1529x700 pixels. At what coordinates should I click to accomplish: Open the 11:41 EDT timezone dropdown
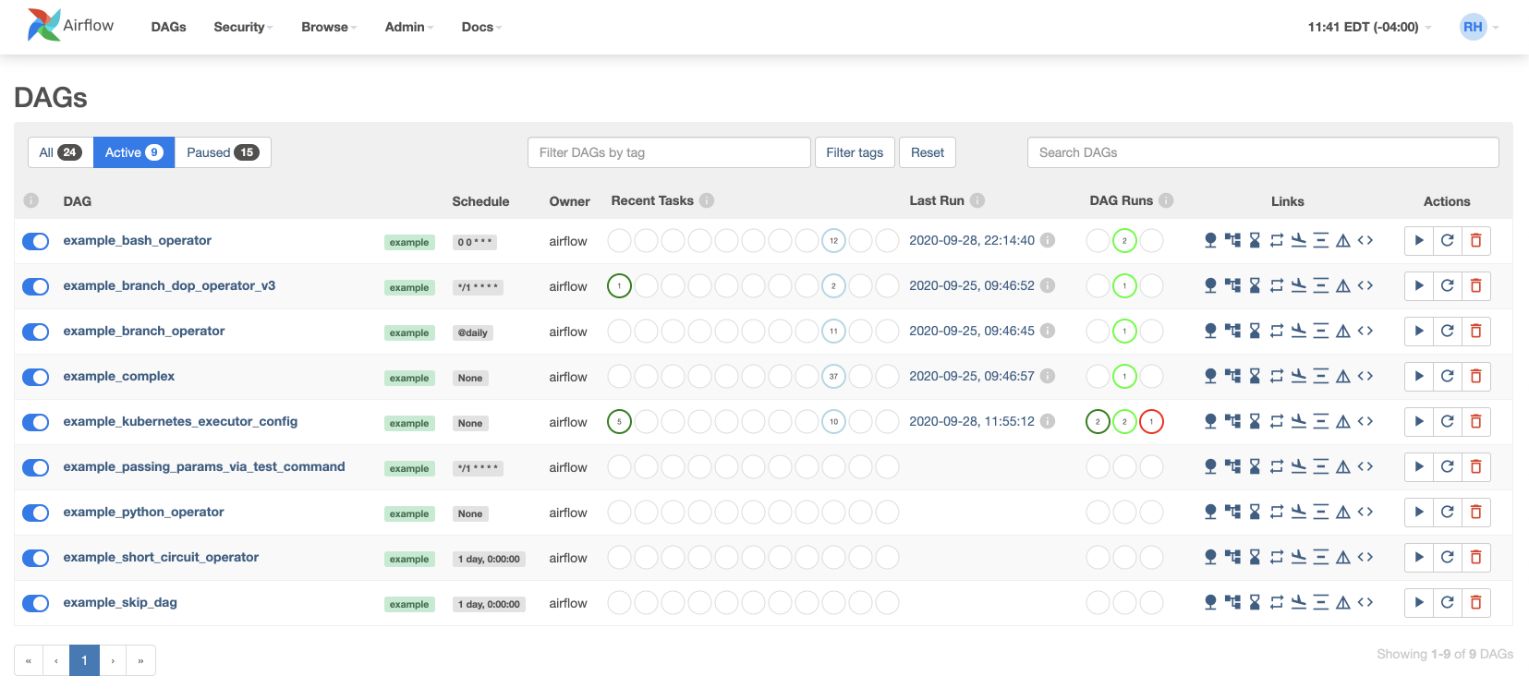[x=1368, y=27]
